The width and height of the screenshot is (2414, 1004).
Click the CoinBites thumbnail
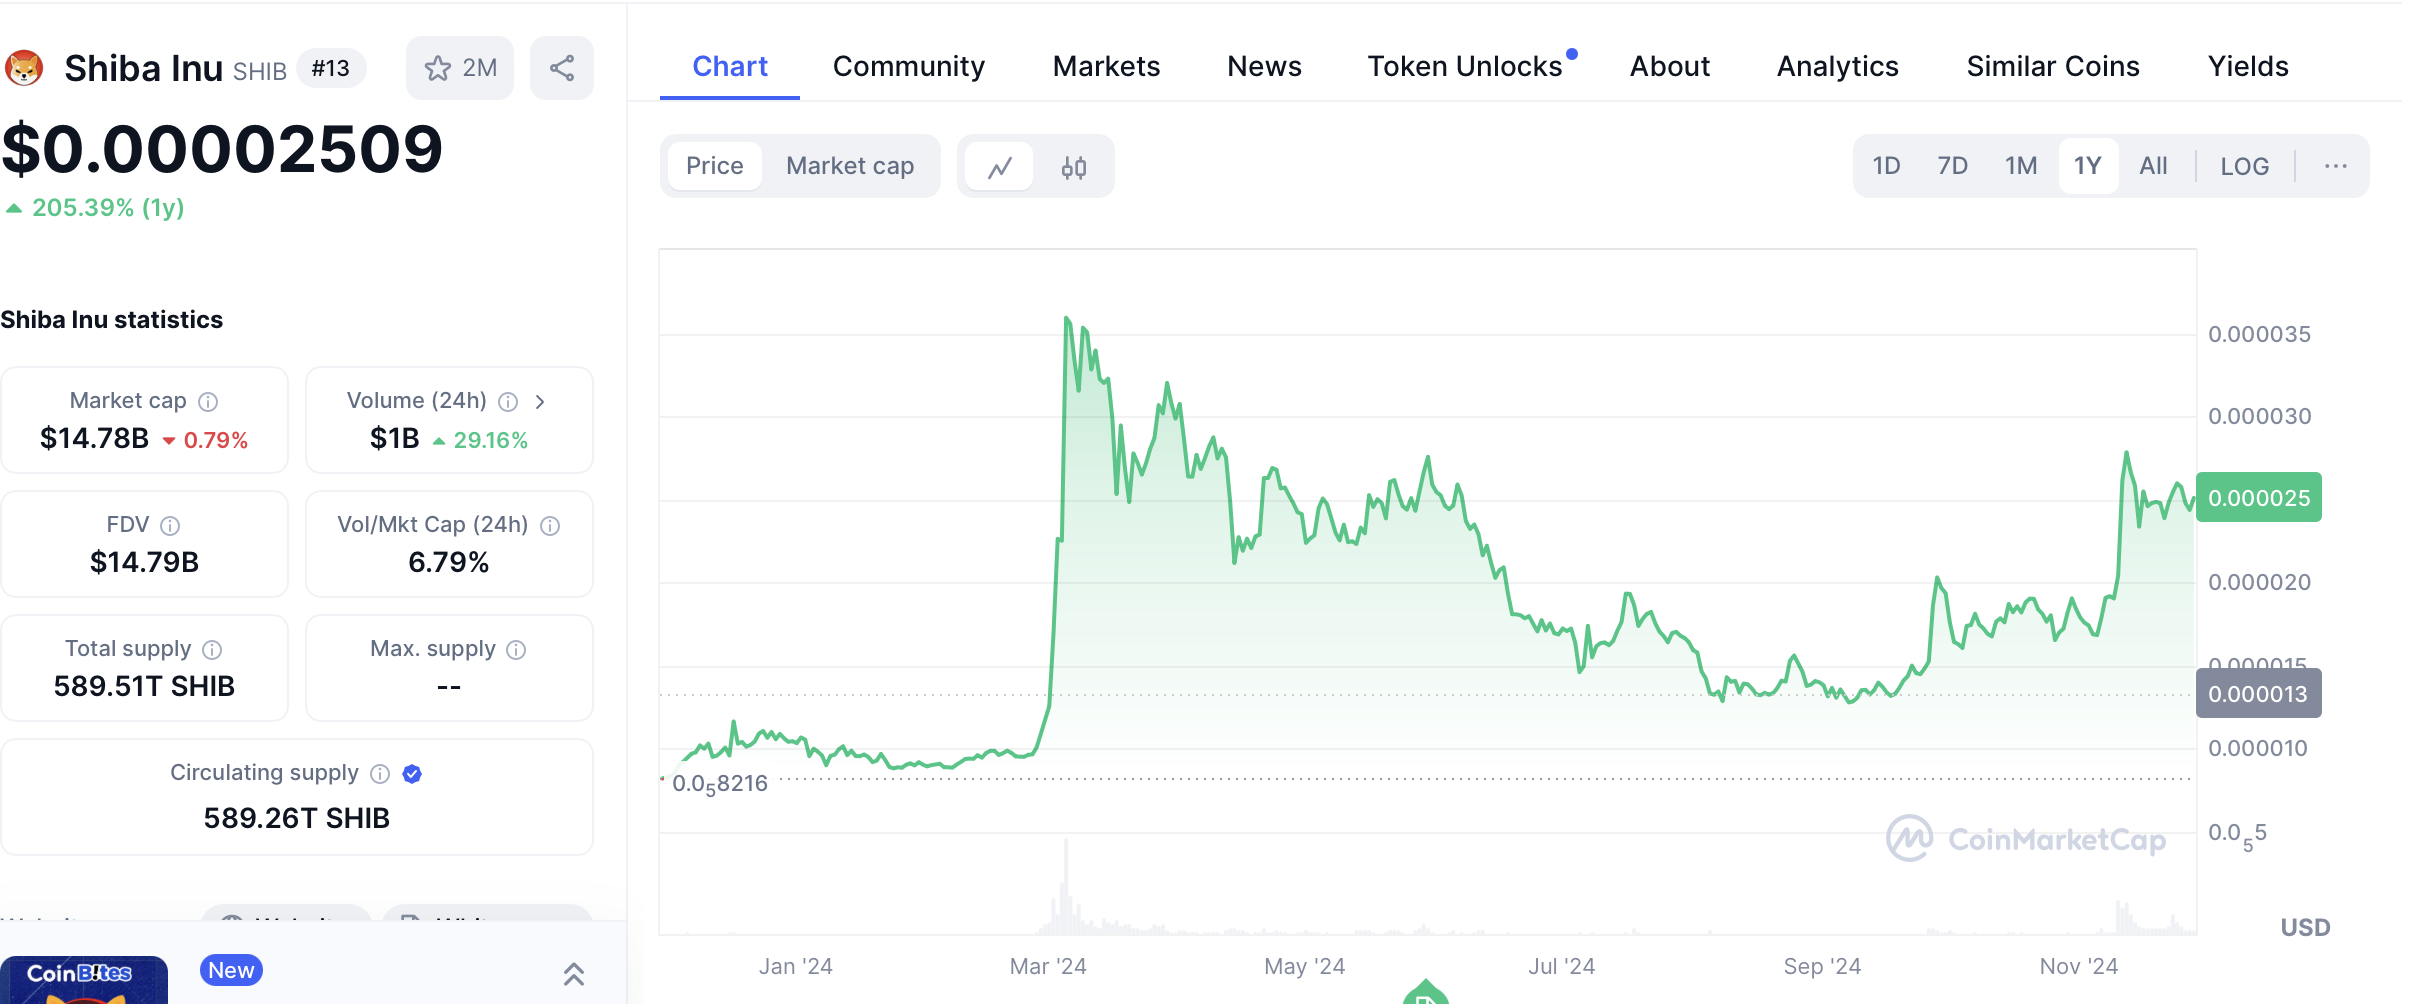pos(84,980)
